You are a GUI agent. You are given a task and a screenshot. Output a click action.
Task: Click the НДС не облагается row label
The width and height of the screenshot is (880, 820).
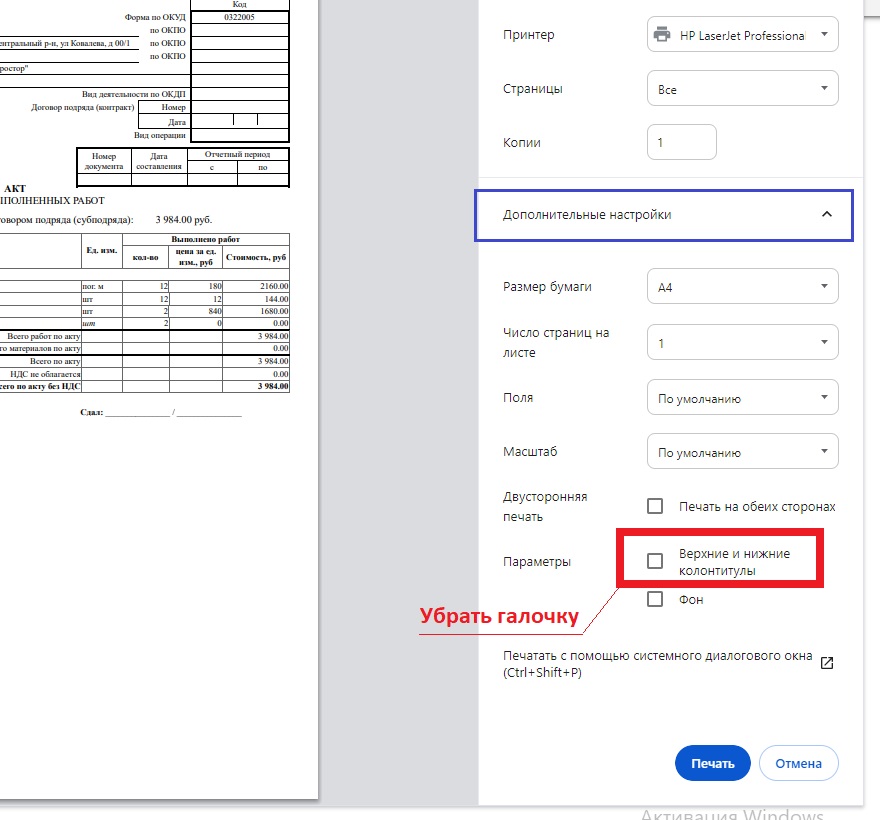point(45,374)
